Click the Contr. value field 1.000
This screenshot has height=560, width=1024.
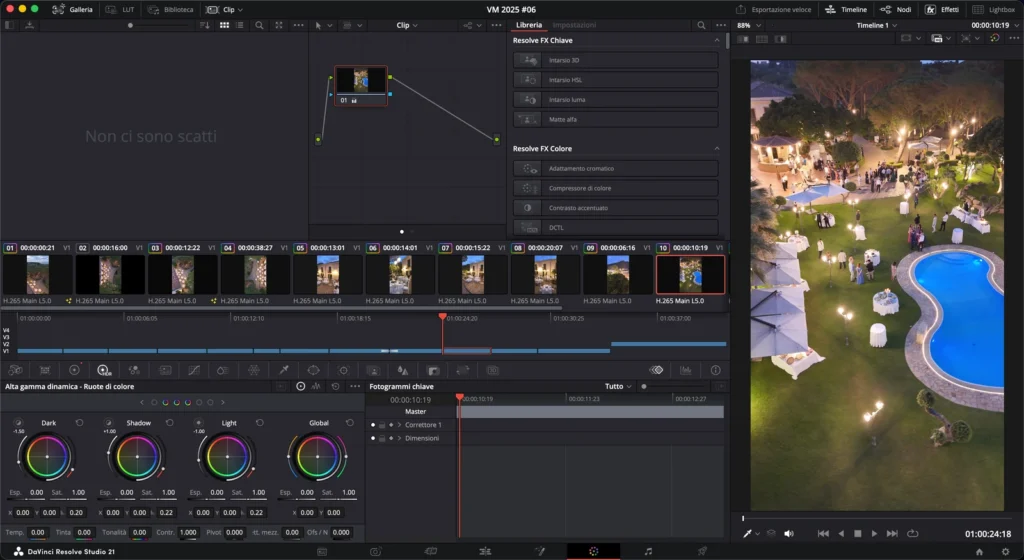pos(188,533)
